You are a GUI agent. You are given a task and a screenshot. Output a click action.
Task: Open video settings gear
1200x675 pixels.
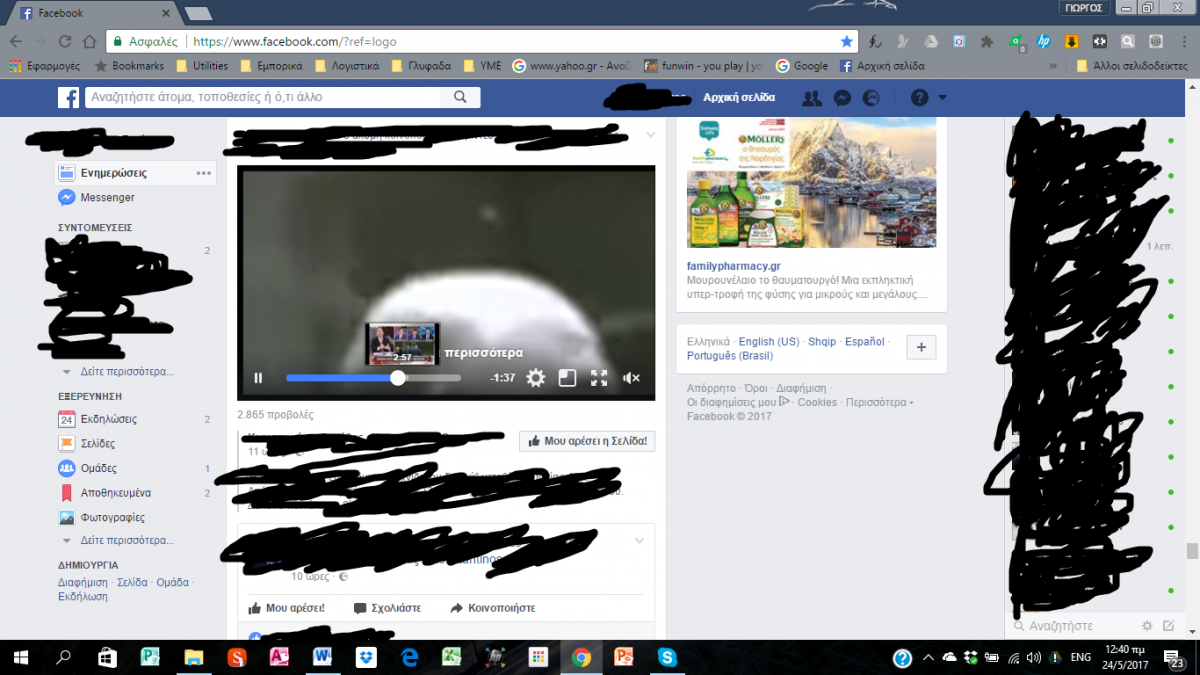coord(536,378)
